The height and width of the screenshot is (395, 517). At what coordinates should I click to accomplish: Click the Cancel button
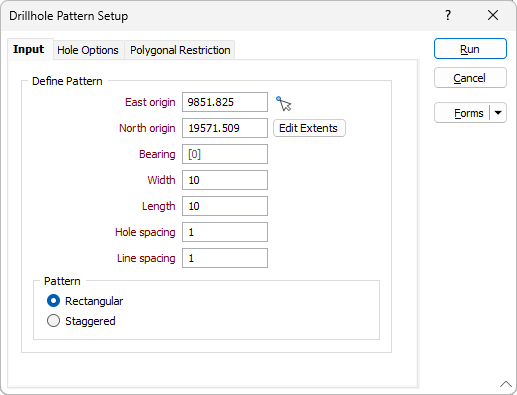pyautogui.click(x=470, y=78)
